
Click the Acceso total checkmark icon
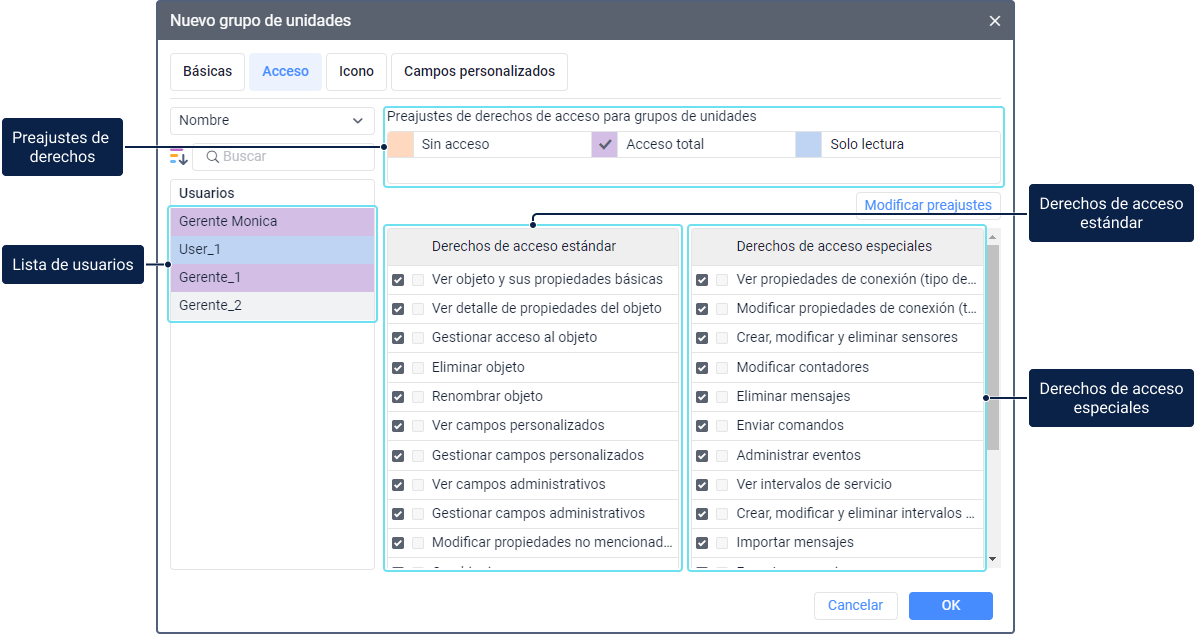[x=604, y=144]
